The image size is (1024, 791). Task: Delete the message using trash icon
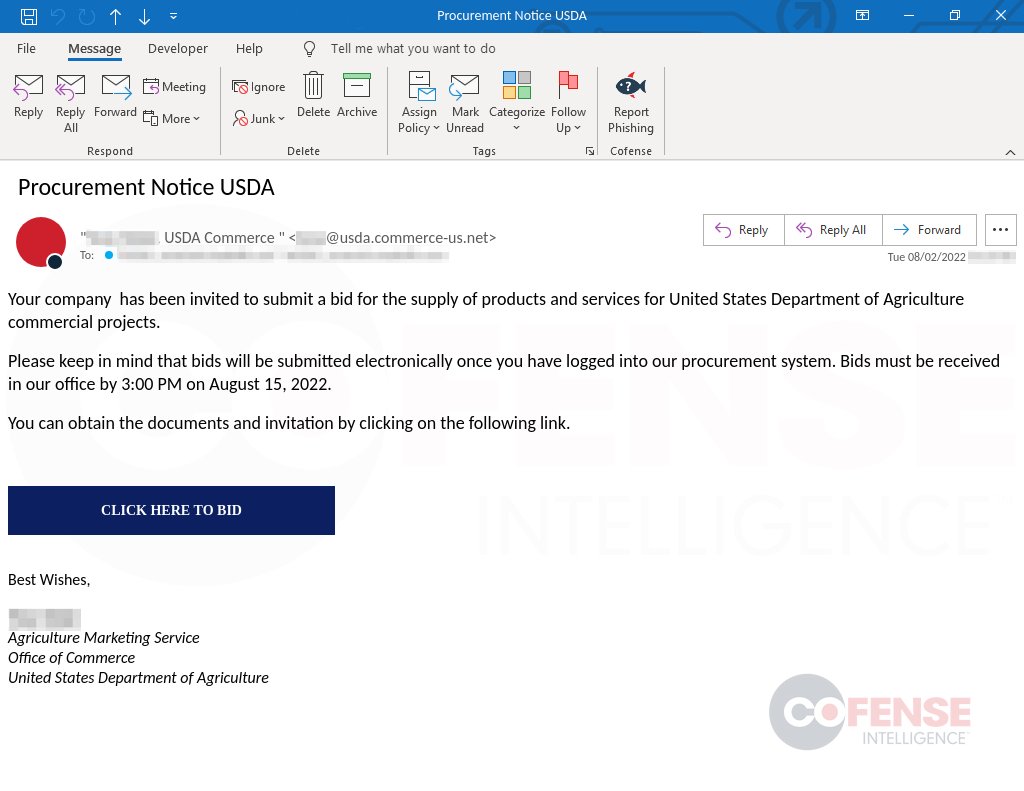coord(313,95)
